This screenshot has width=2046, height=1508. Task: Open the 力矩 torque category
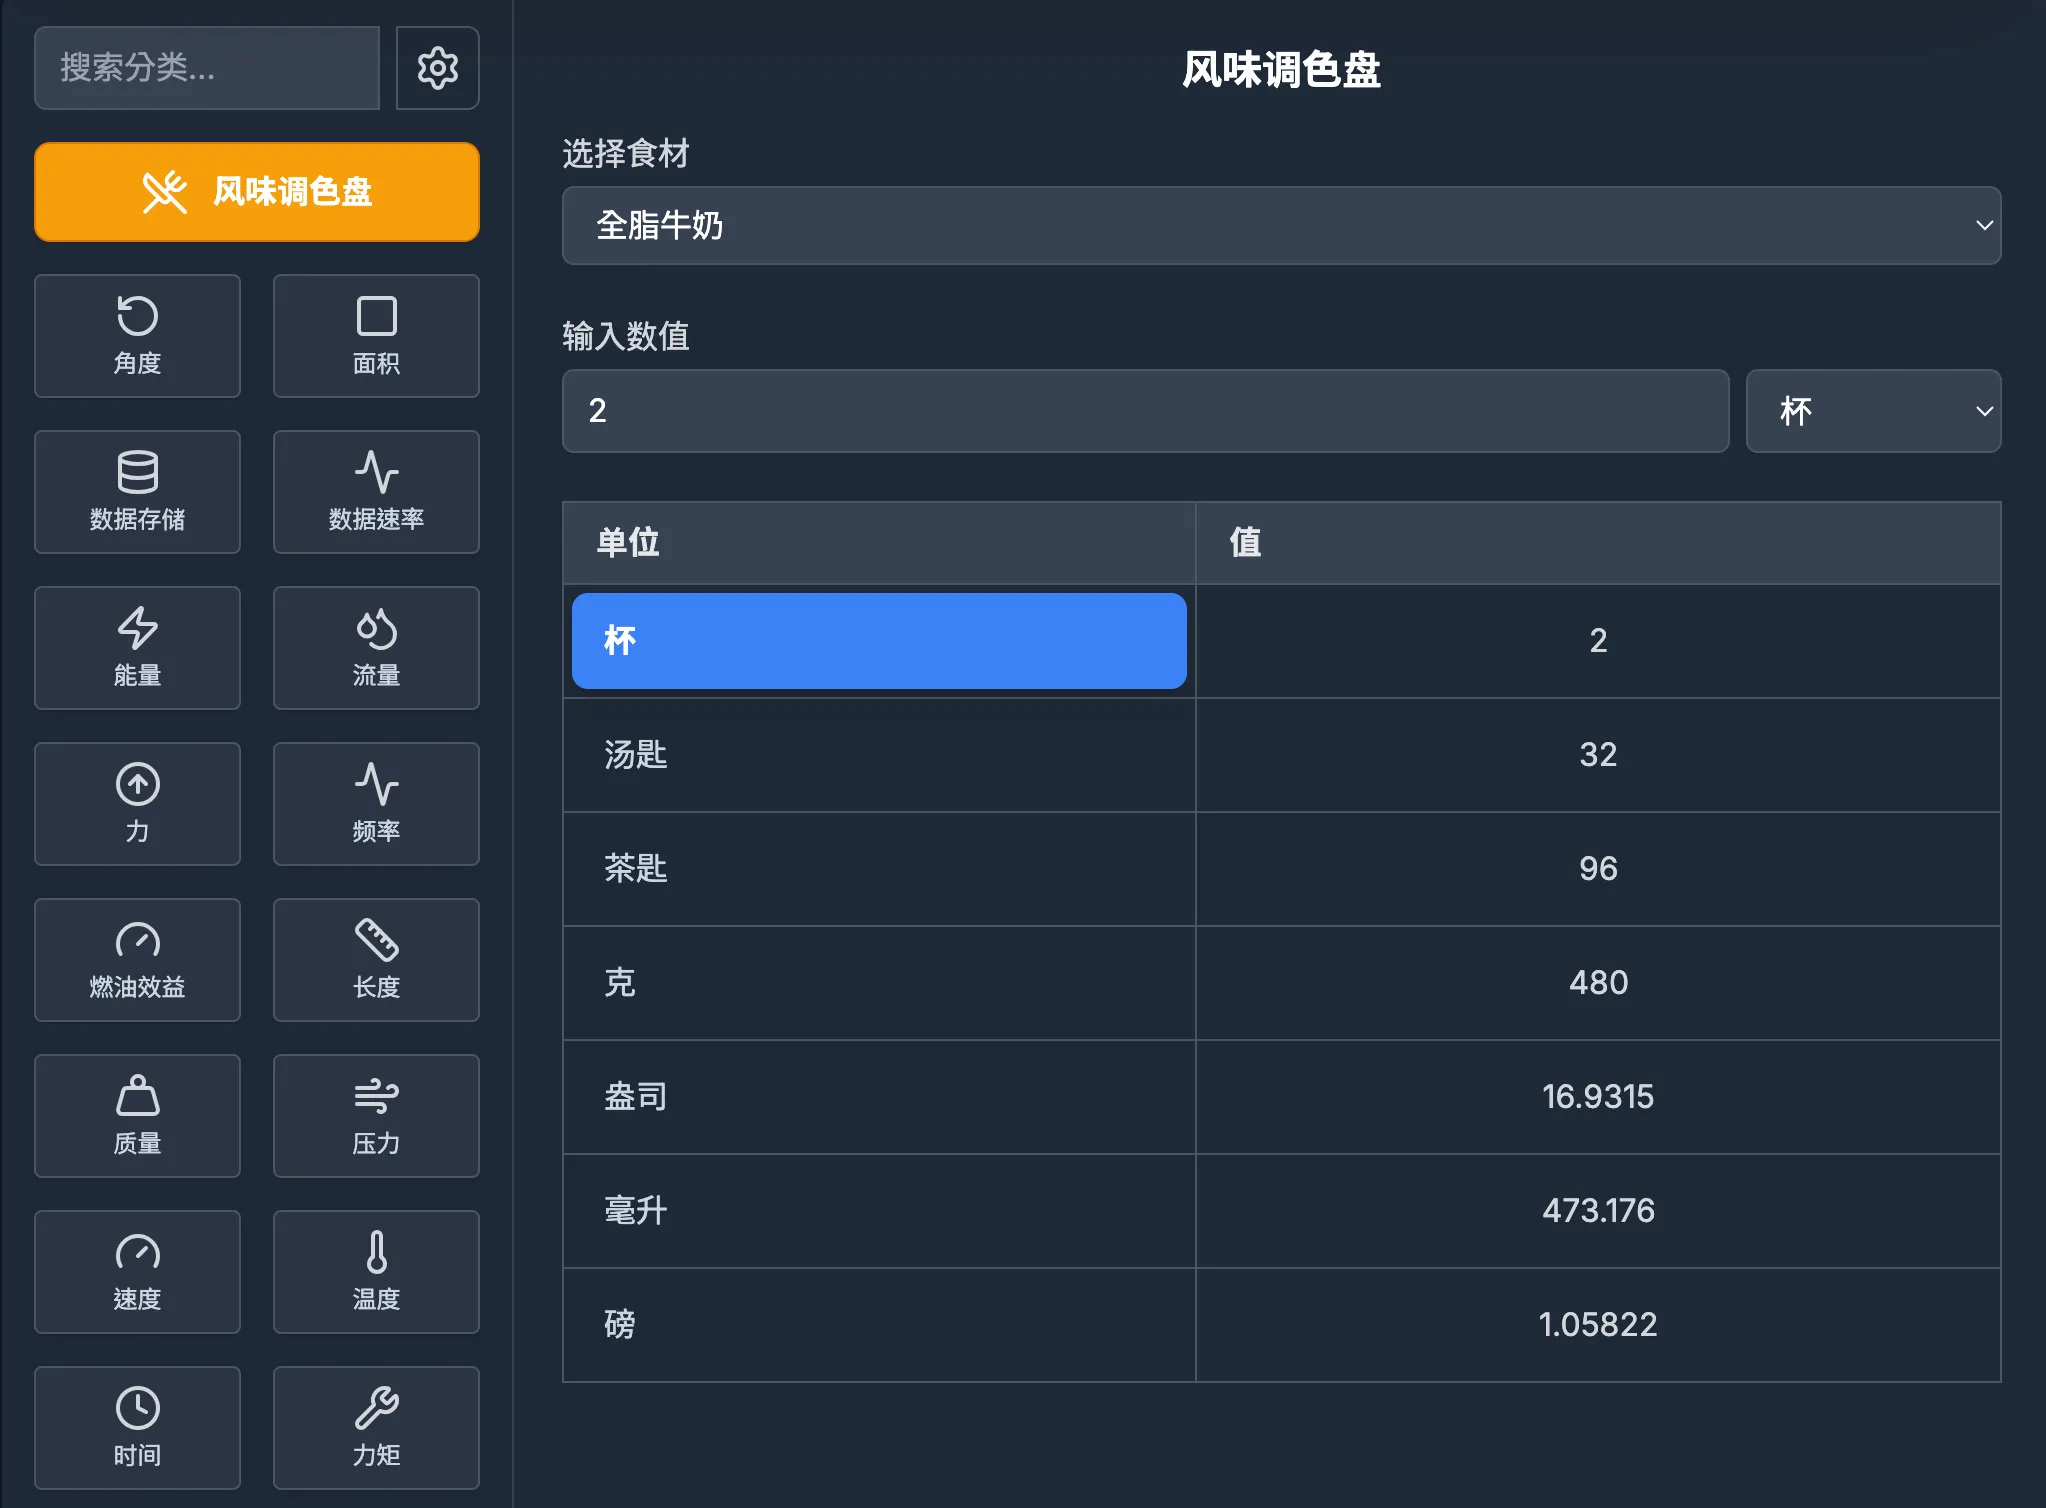[x=376, y=1428]
